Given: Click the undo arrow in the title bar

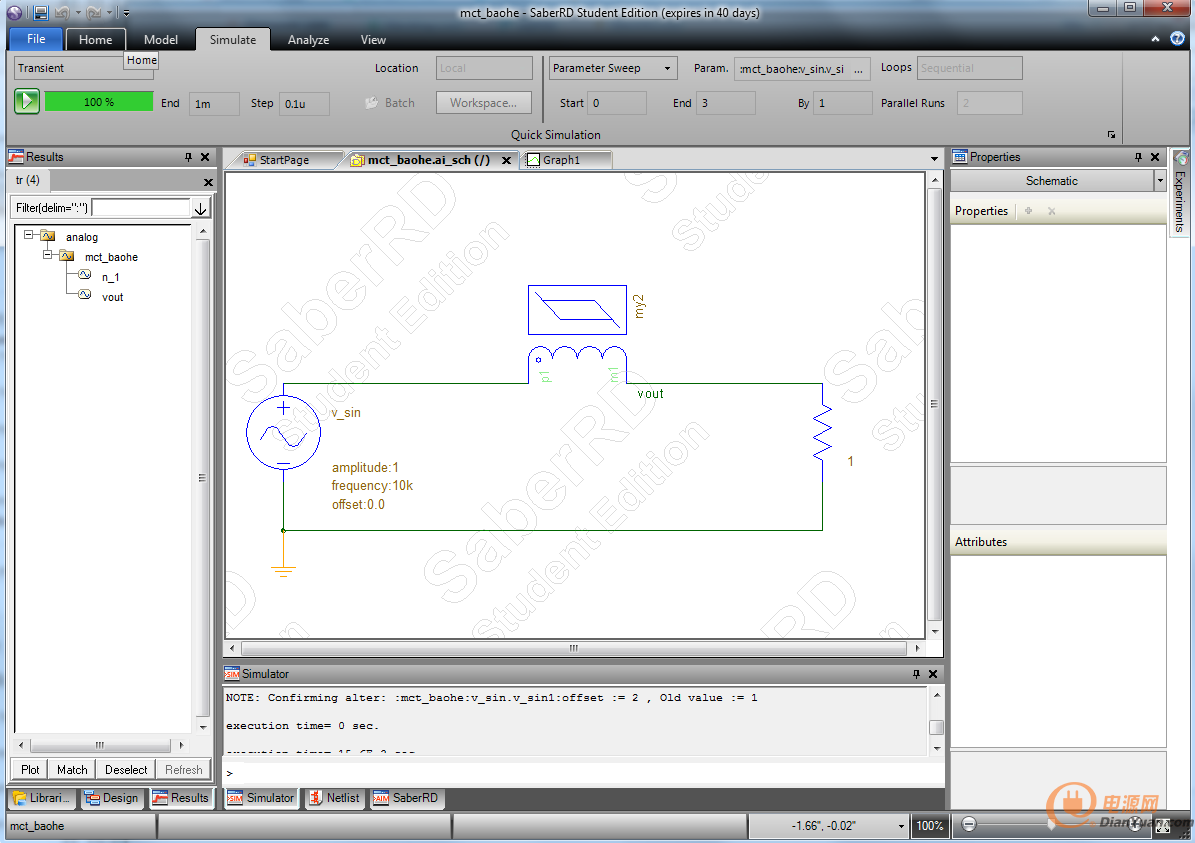Looking at the screenshot, I should [62, 12].
